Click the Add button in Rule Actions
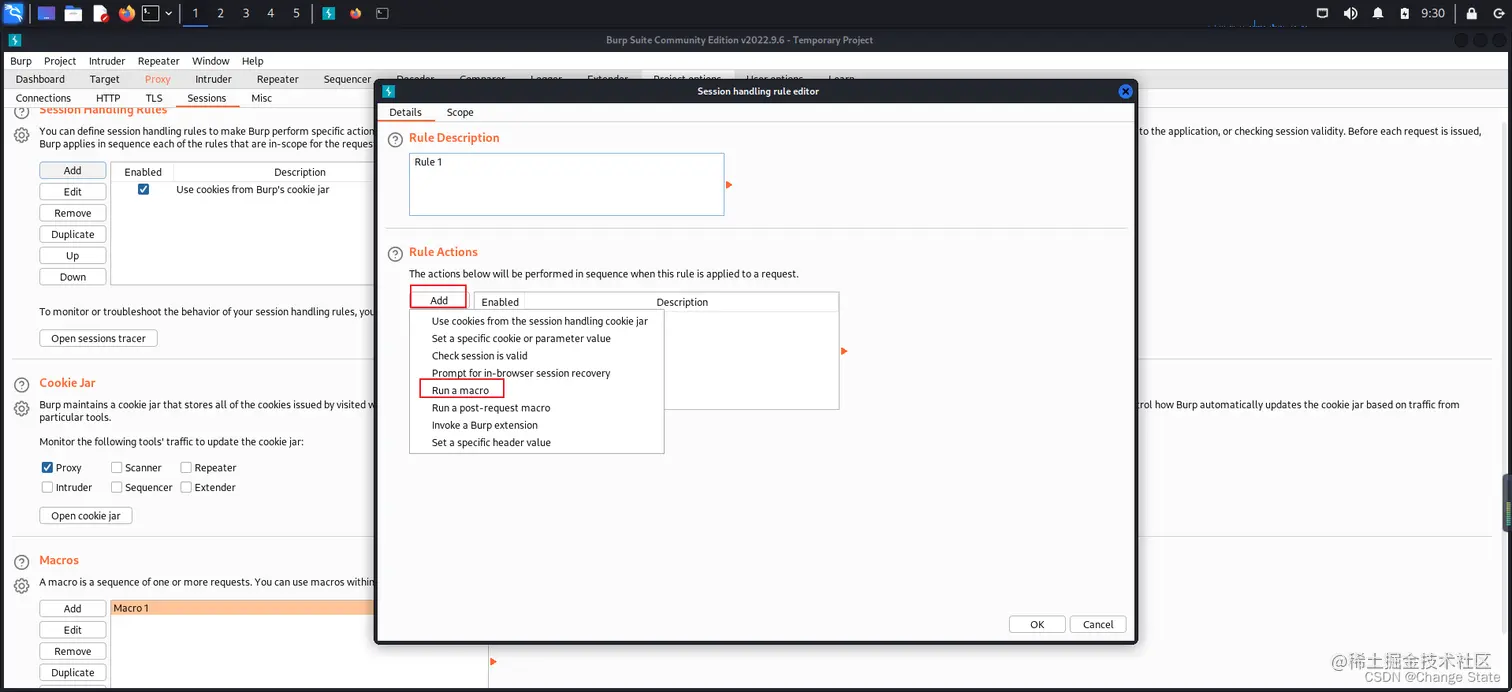Screen dimensions: 1512x692 (x=439, y=300)
